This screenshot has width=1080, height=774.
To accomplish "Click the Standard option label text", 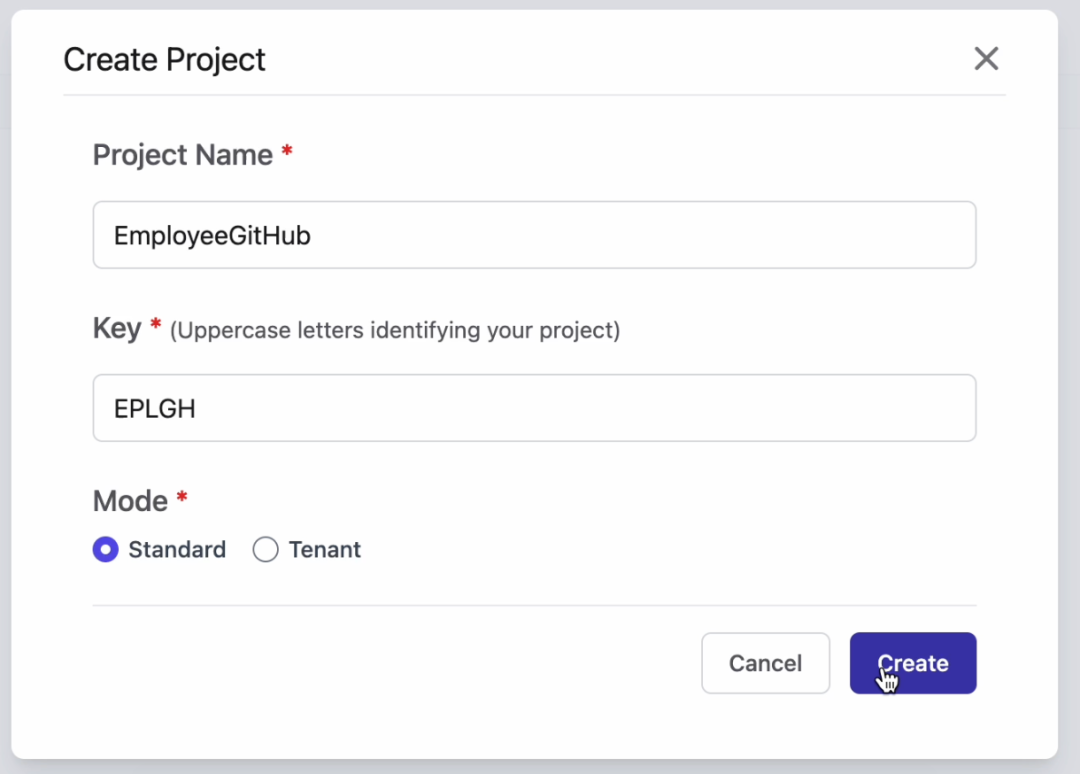I will (177, 550).
